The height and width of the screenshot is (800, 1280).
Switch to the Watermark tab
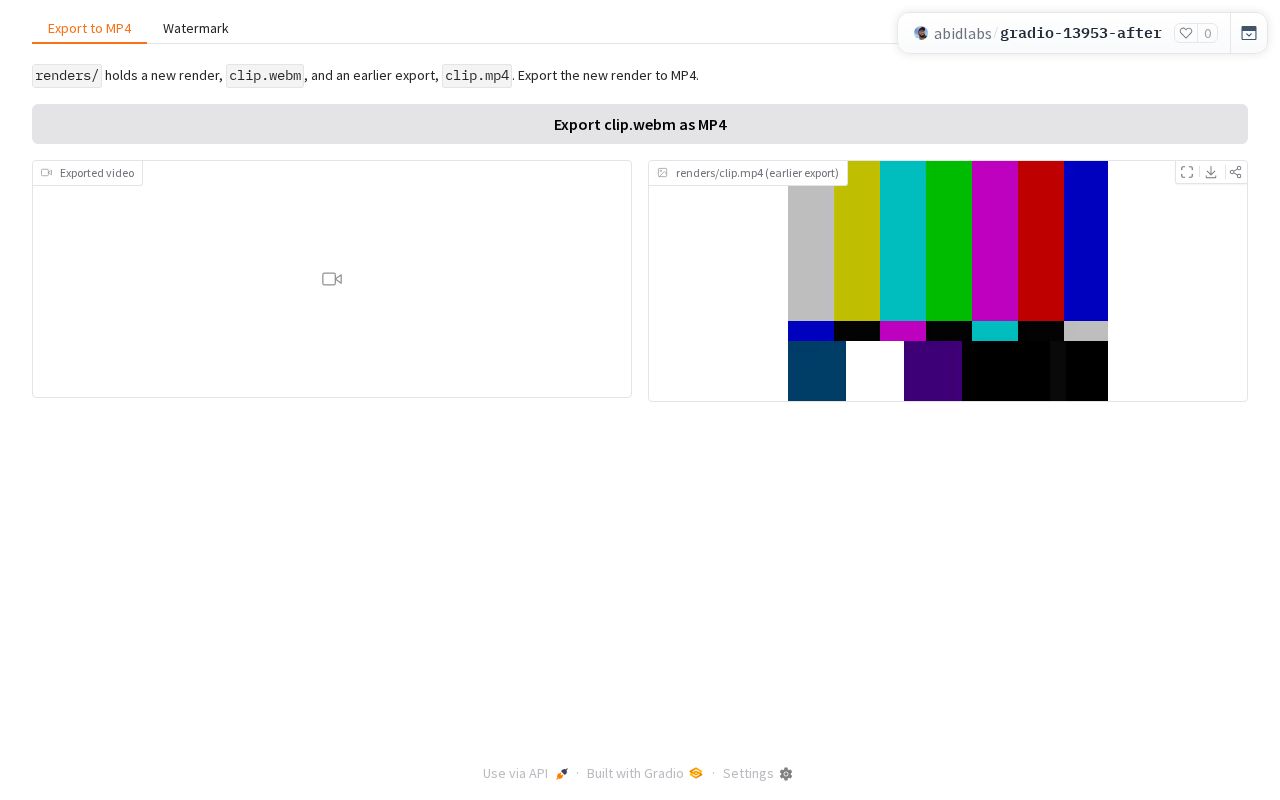[x=195, y=28]
